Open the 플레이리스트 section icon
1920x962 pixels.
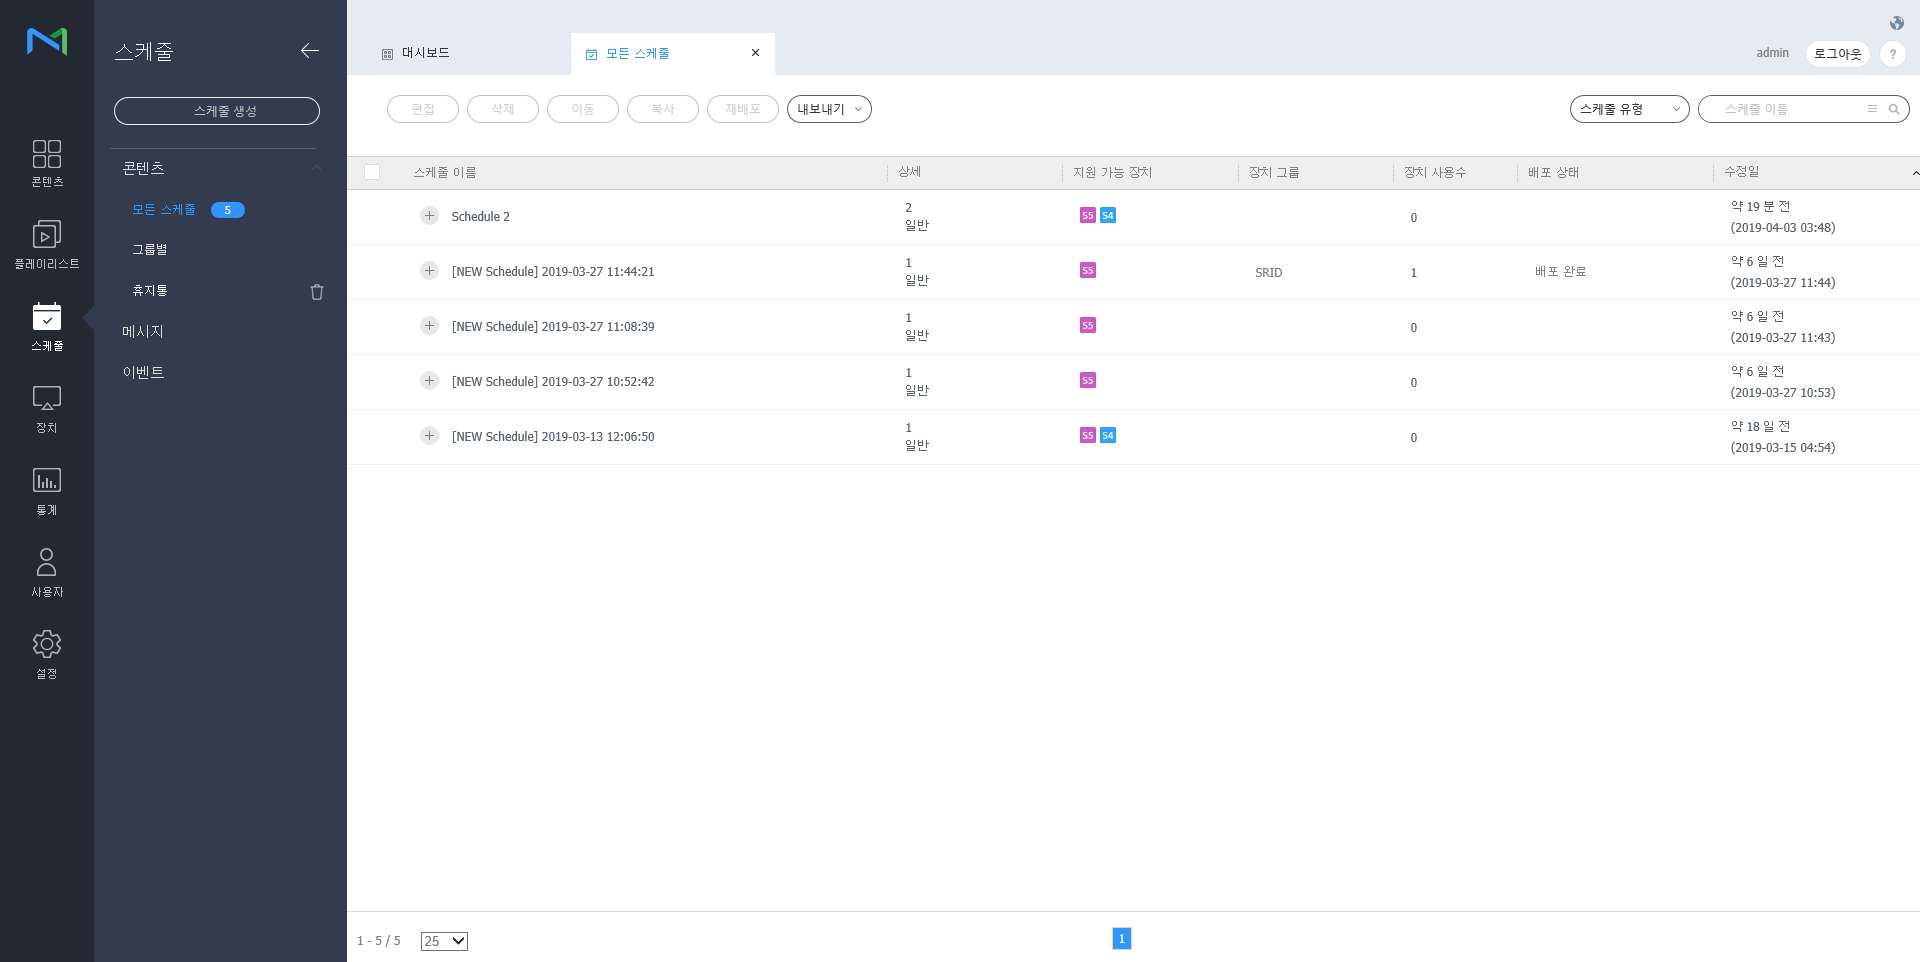tap(46, 245)
